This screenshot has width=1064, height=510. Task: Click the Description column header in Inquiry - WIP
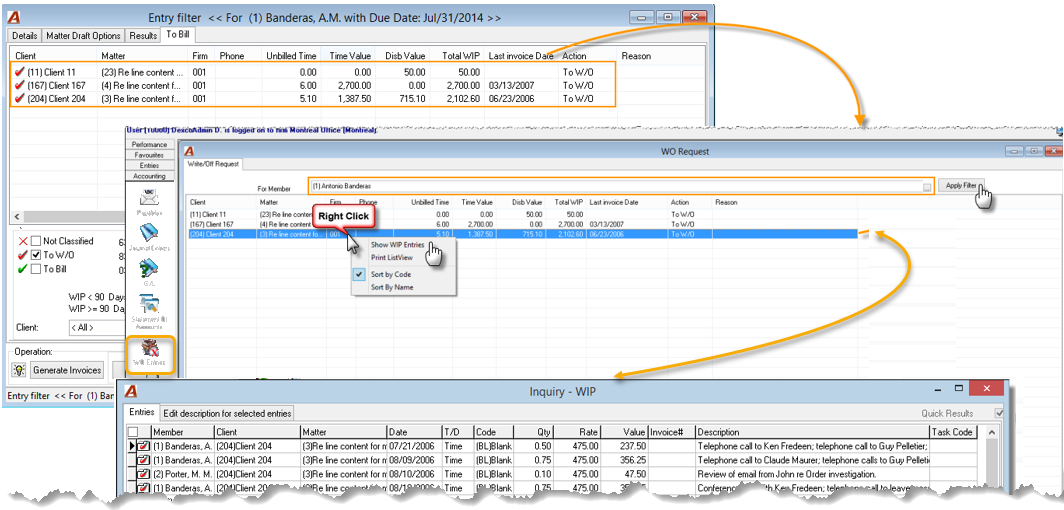click(x=812, y=432)
